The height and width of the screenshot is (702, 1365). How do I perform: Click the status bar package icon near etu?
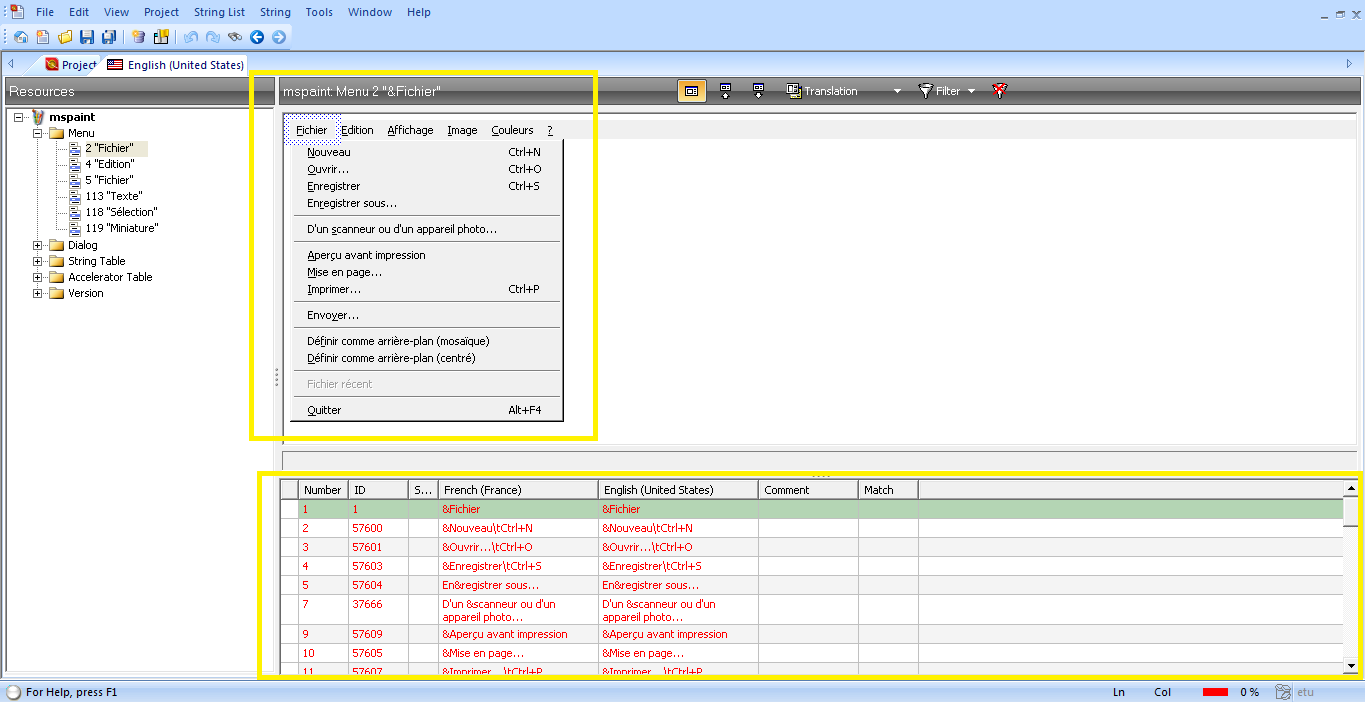pyautogui.click(x=1282, y=691)
